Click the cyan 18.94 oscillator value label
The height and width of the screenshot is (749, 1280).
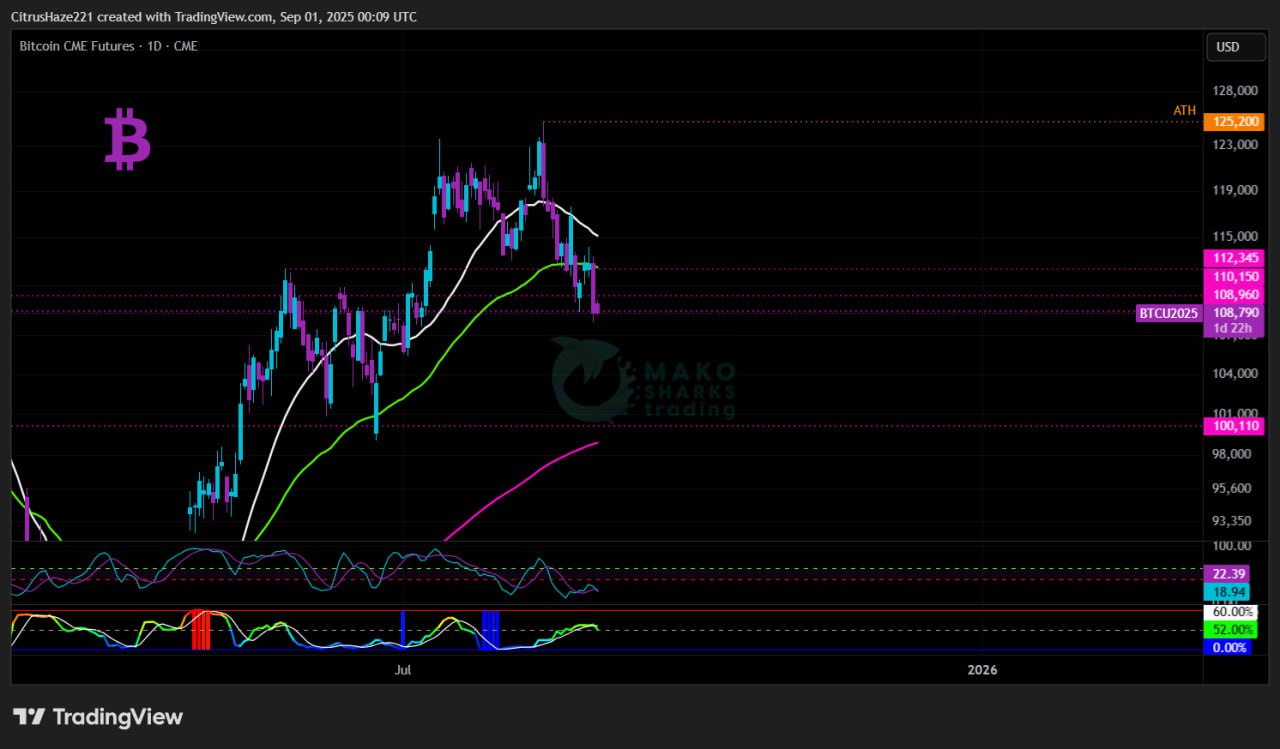(1227, 592)
